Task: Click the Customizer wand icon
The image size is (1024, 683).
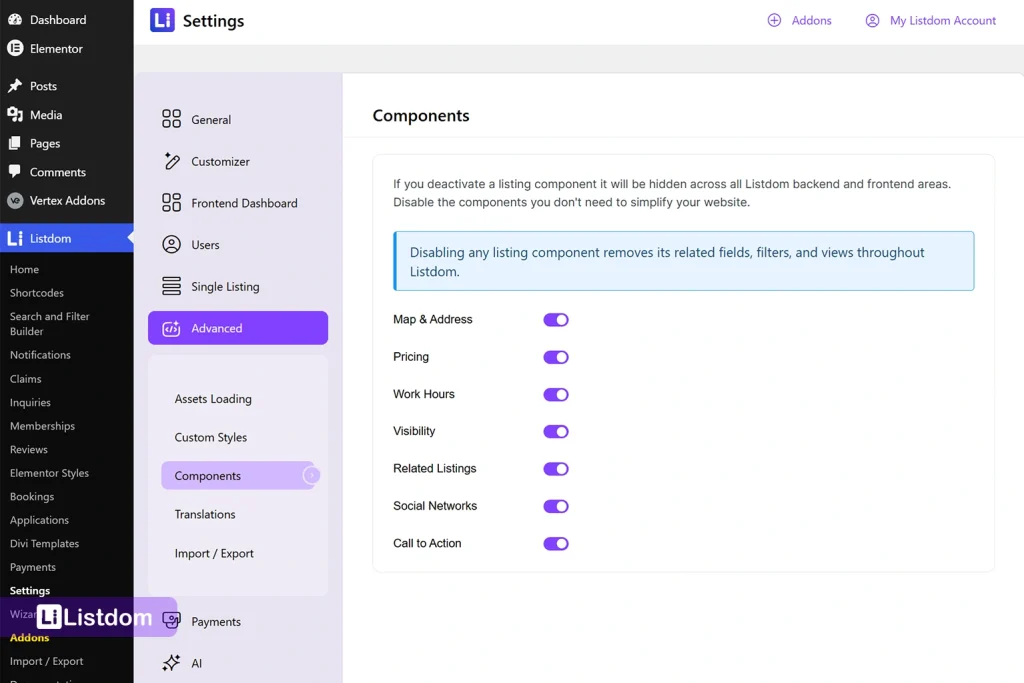Action: tap(171, 161)
